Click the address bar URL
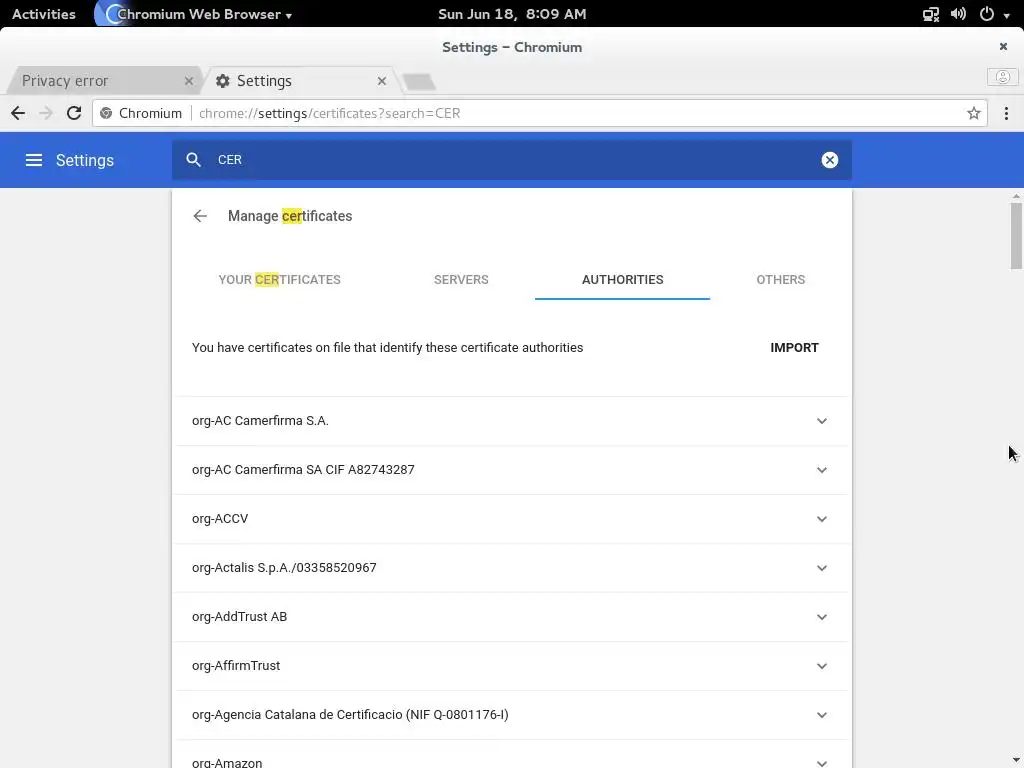Screen dimensions: 1024x768 (x=330, y=113)
